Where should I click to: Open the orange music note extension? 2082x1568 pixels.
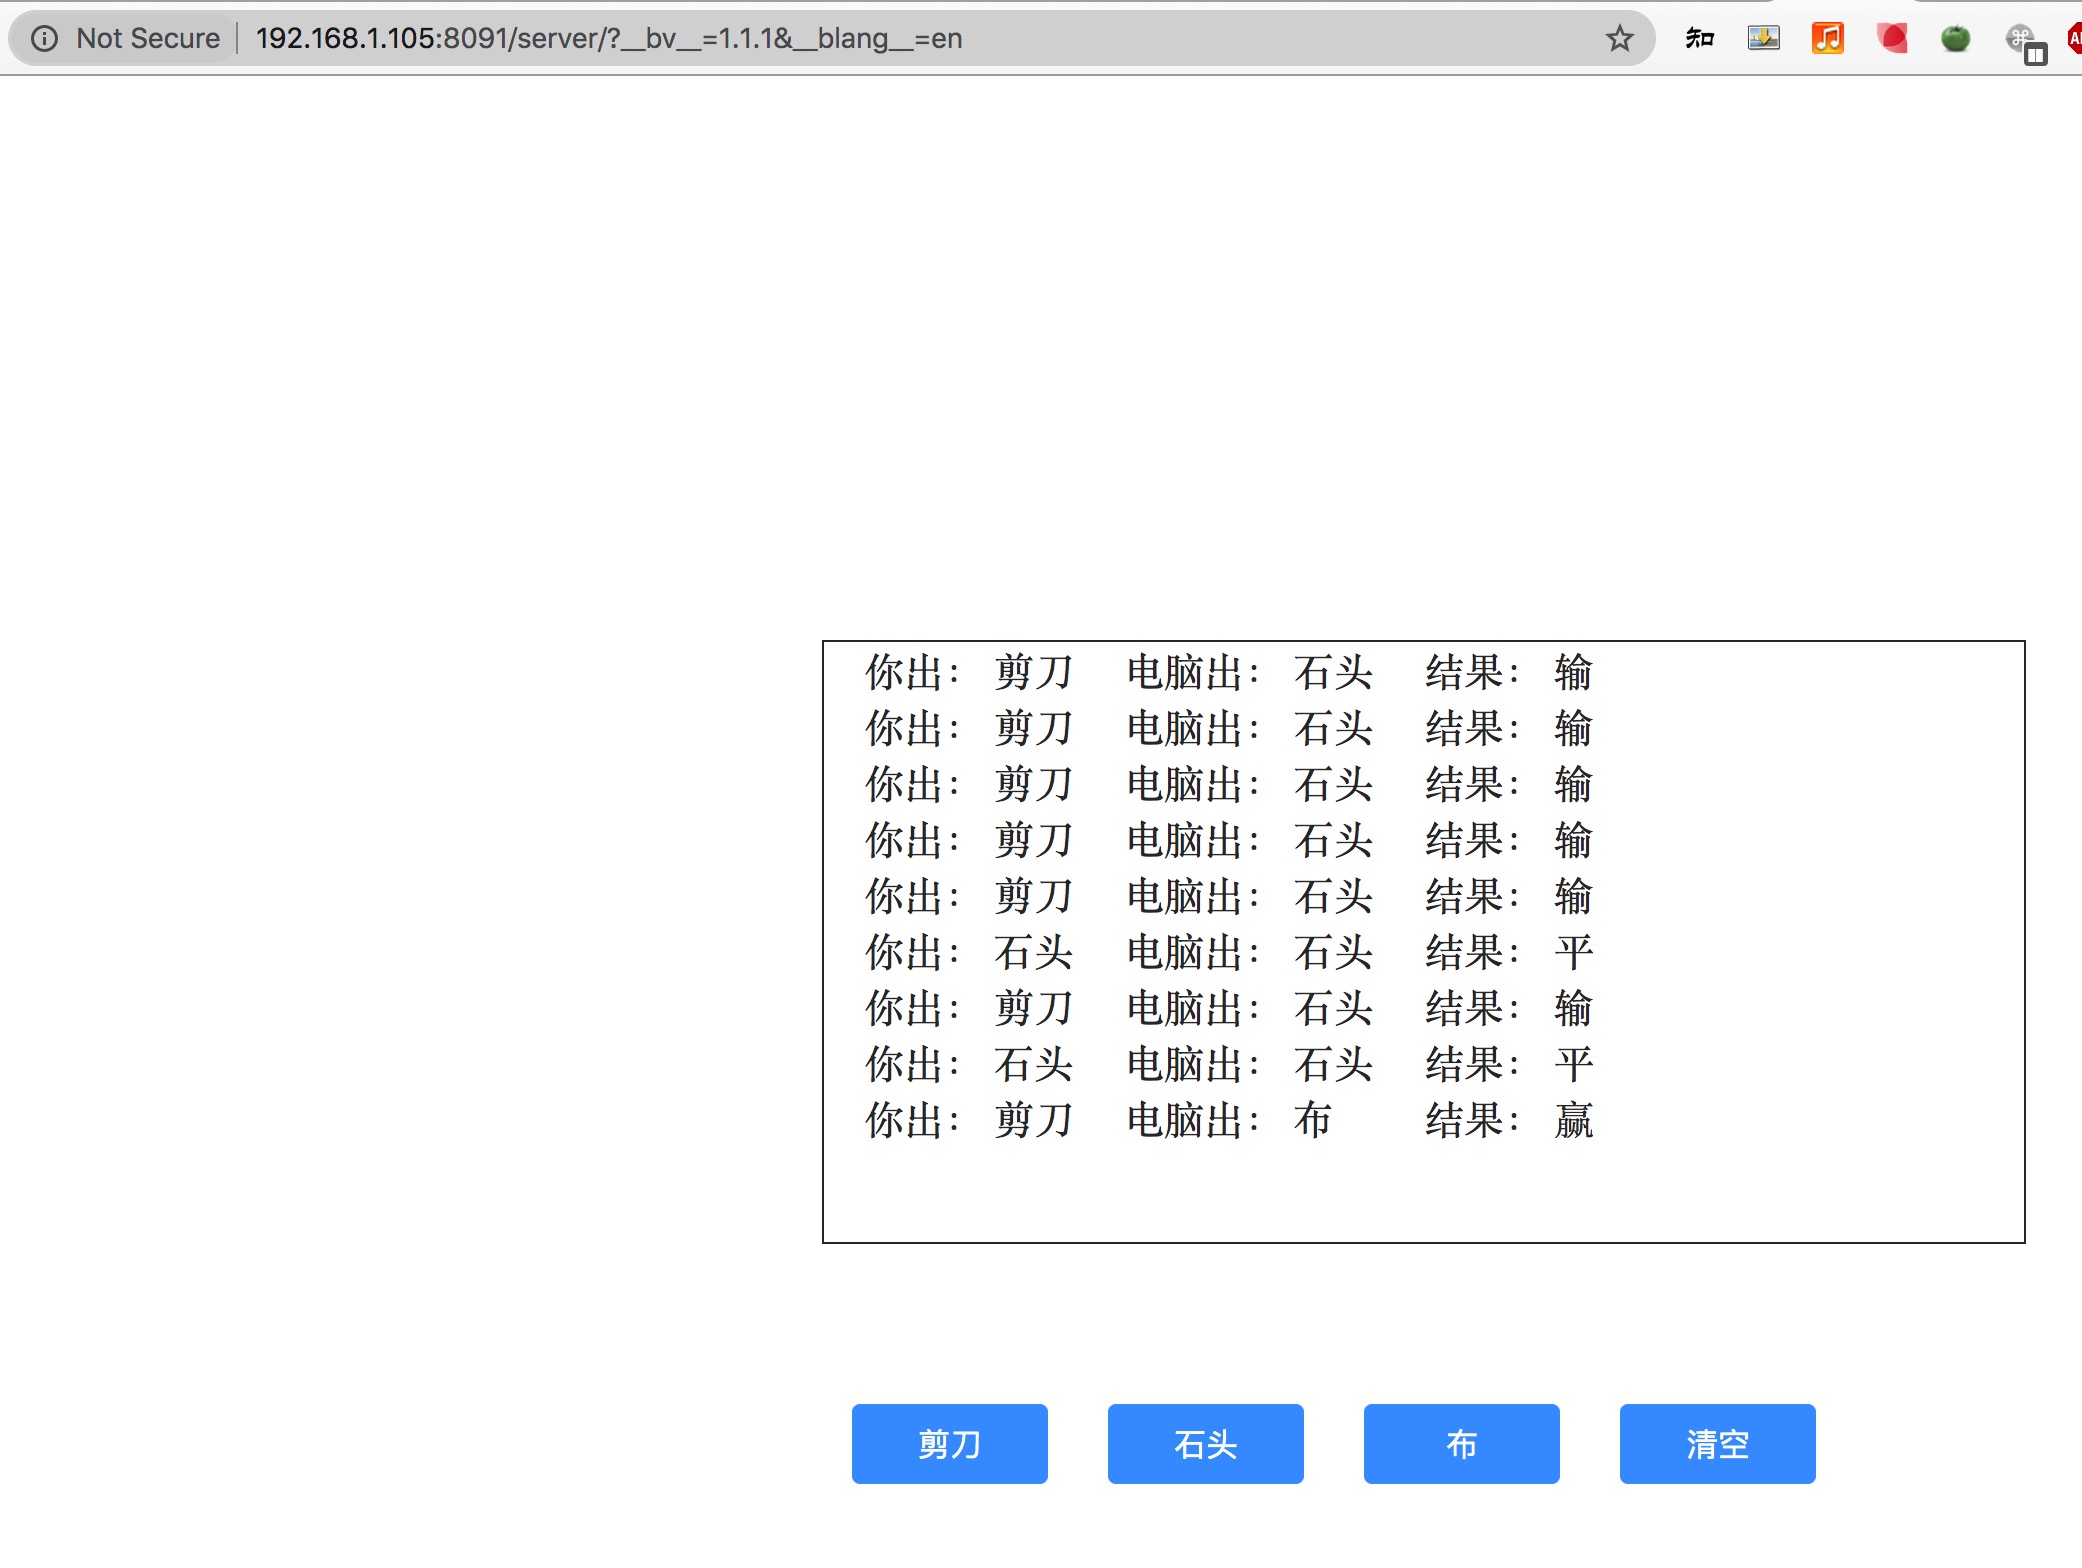1828,39
